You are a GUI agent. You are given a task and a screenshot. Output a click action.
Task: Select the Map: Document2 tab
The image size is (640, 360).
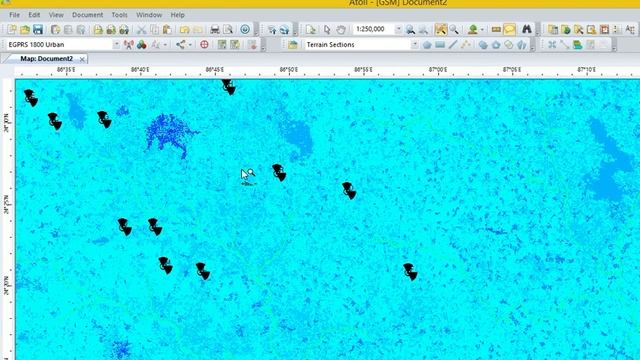pyautogui.click(x=46, y=59)
